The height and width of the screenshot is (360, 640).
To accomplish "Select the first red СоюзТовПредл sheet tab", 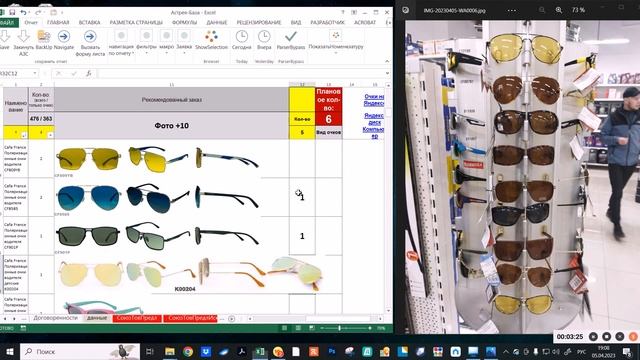I will [x=137, y=318].
